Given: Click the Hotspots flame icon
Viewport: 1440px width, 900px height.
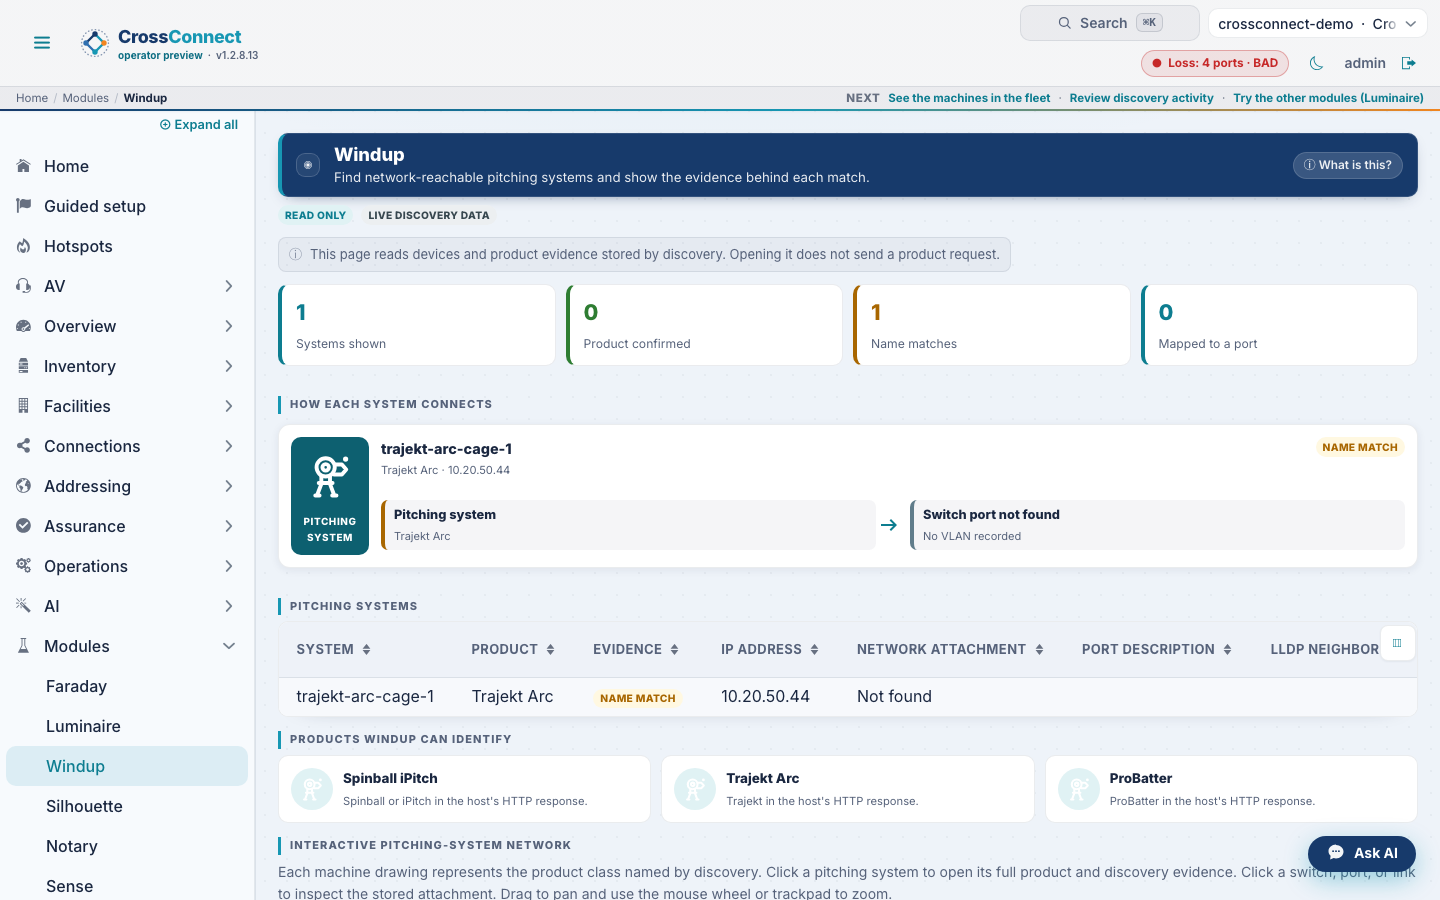Looking at the screenshot, I should tap(23, 246).
